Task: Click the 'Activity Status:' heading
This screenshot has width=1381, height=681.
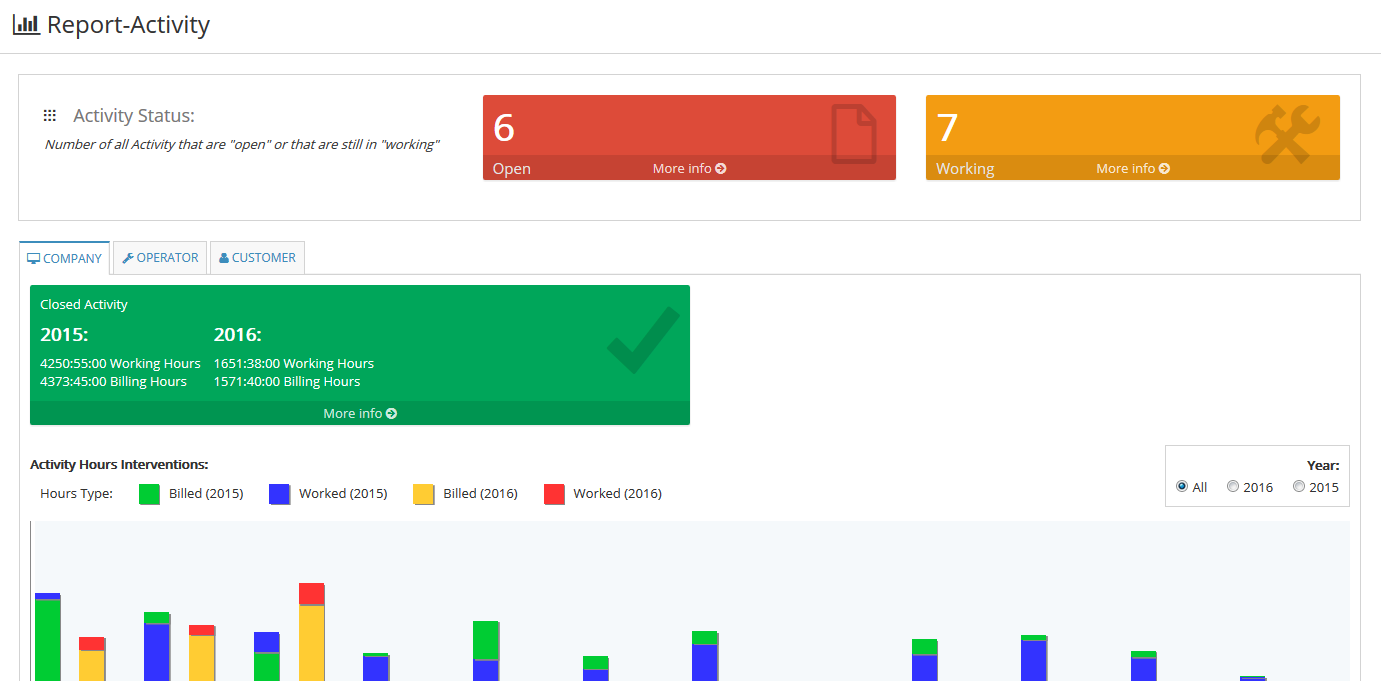Action: pyautogui.click(x=134, y=116)
